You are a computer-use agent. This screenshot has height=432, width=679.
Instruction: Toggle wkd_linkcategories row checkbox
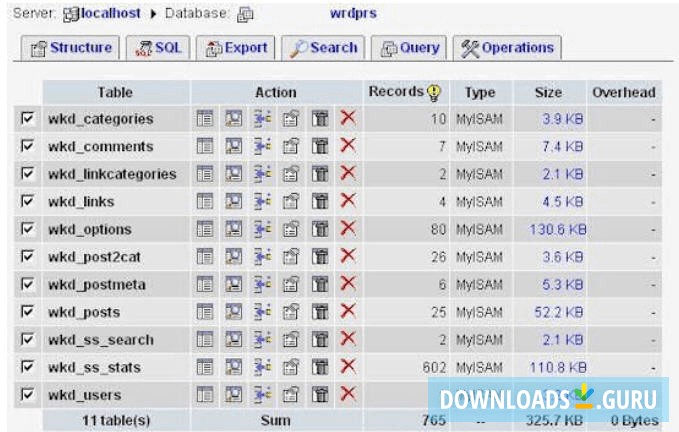pyautogui.click(x=27, y=174)
